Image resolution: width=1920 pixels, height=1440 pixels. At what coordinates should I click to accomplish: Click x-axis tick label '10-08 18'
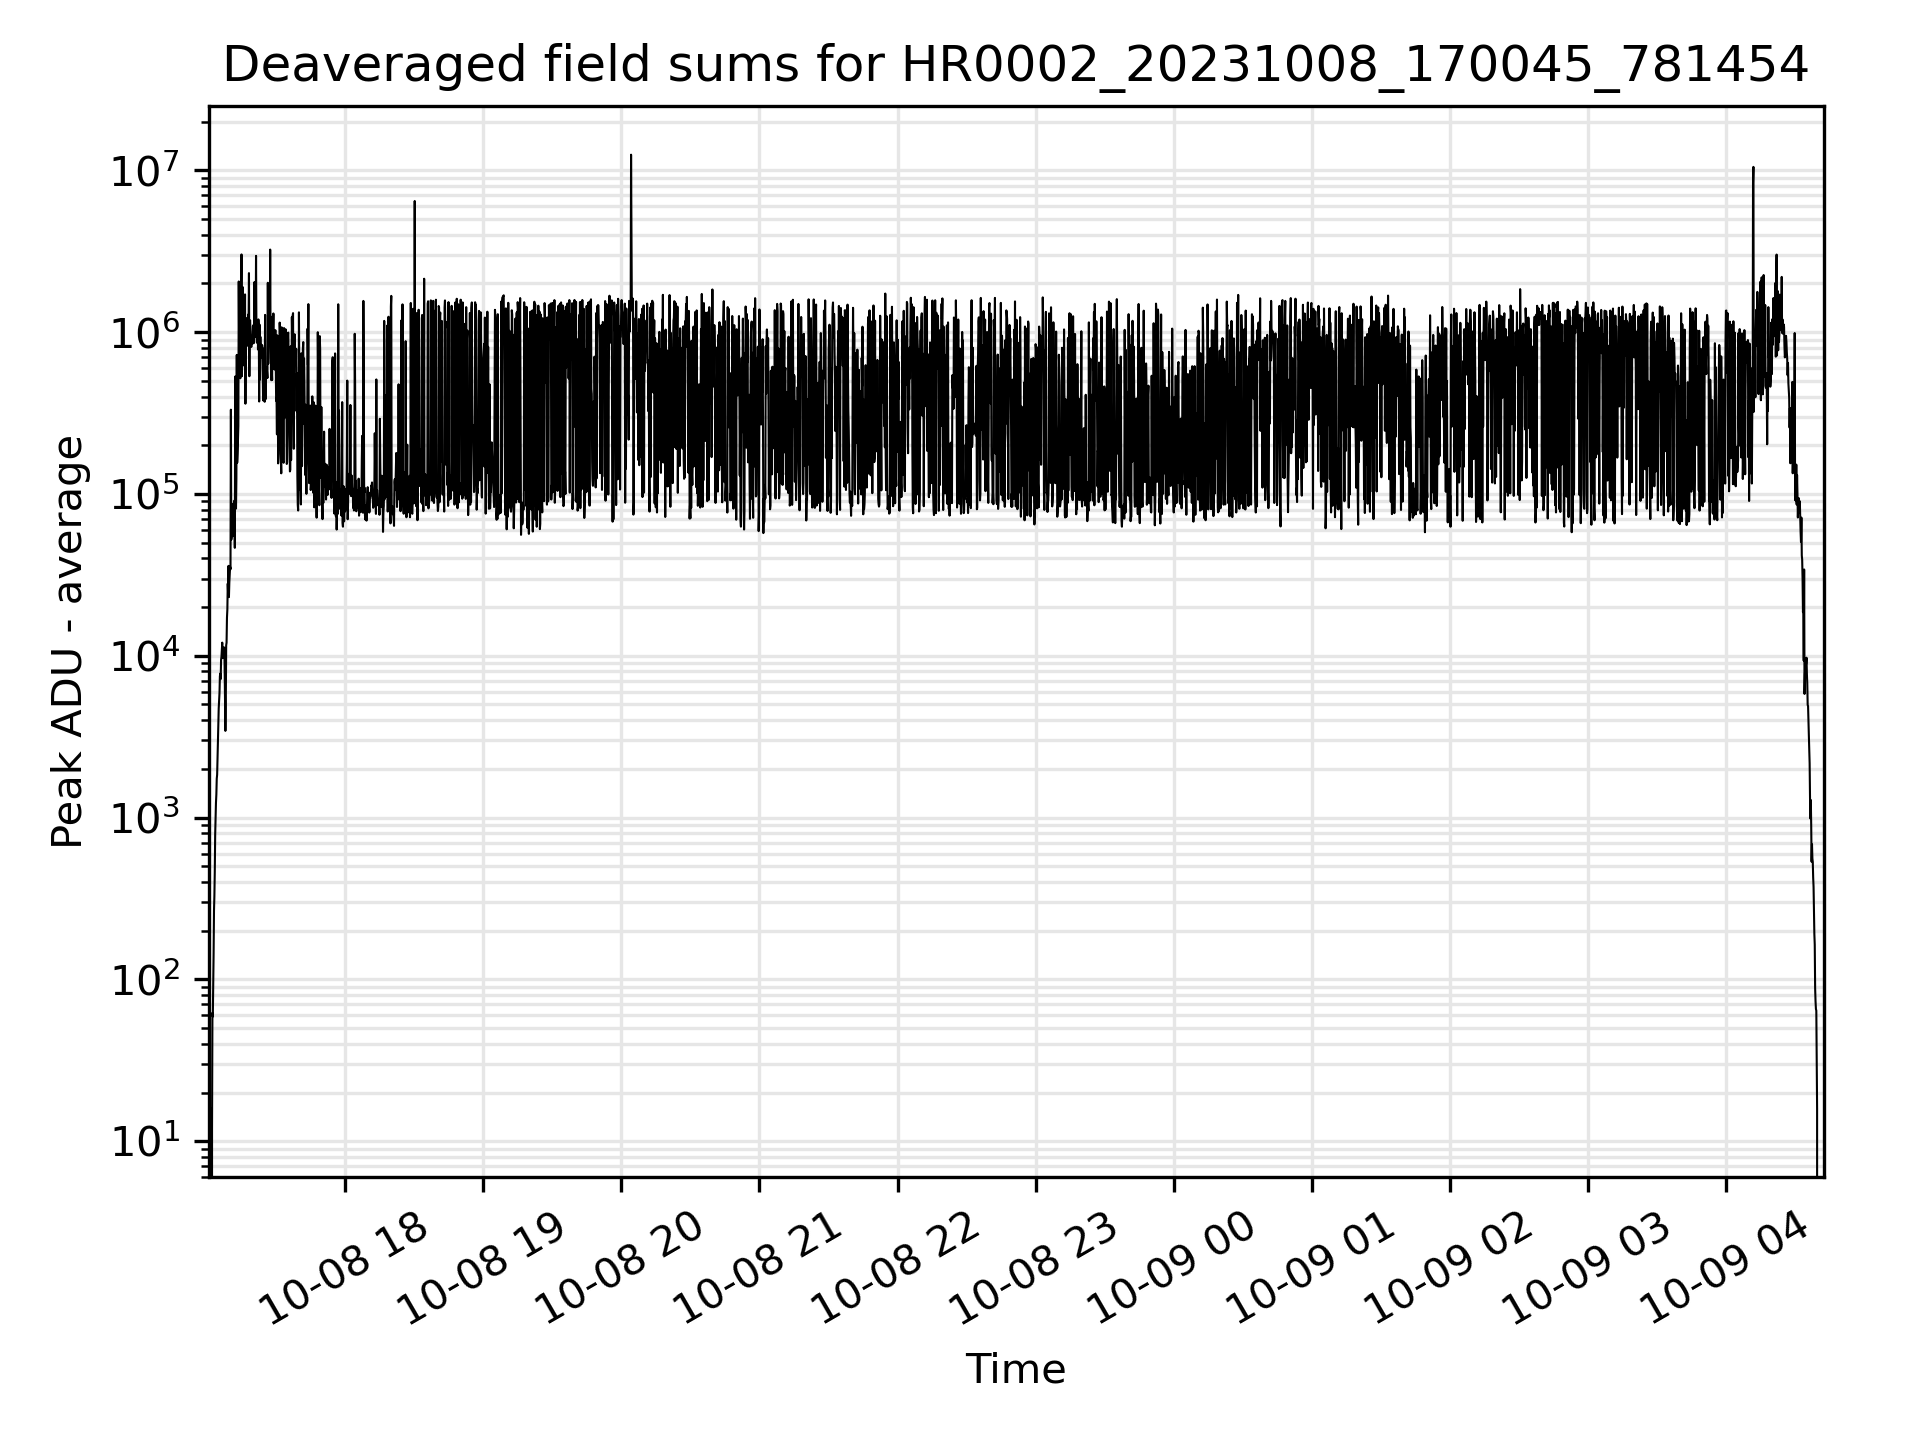(344, 1268)
